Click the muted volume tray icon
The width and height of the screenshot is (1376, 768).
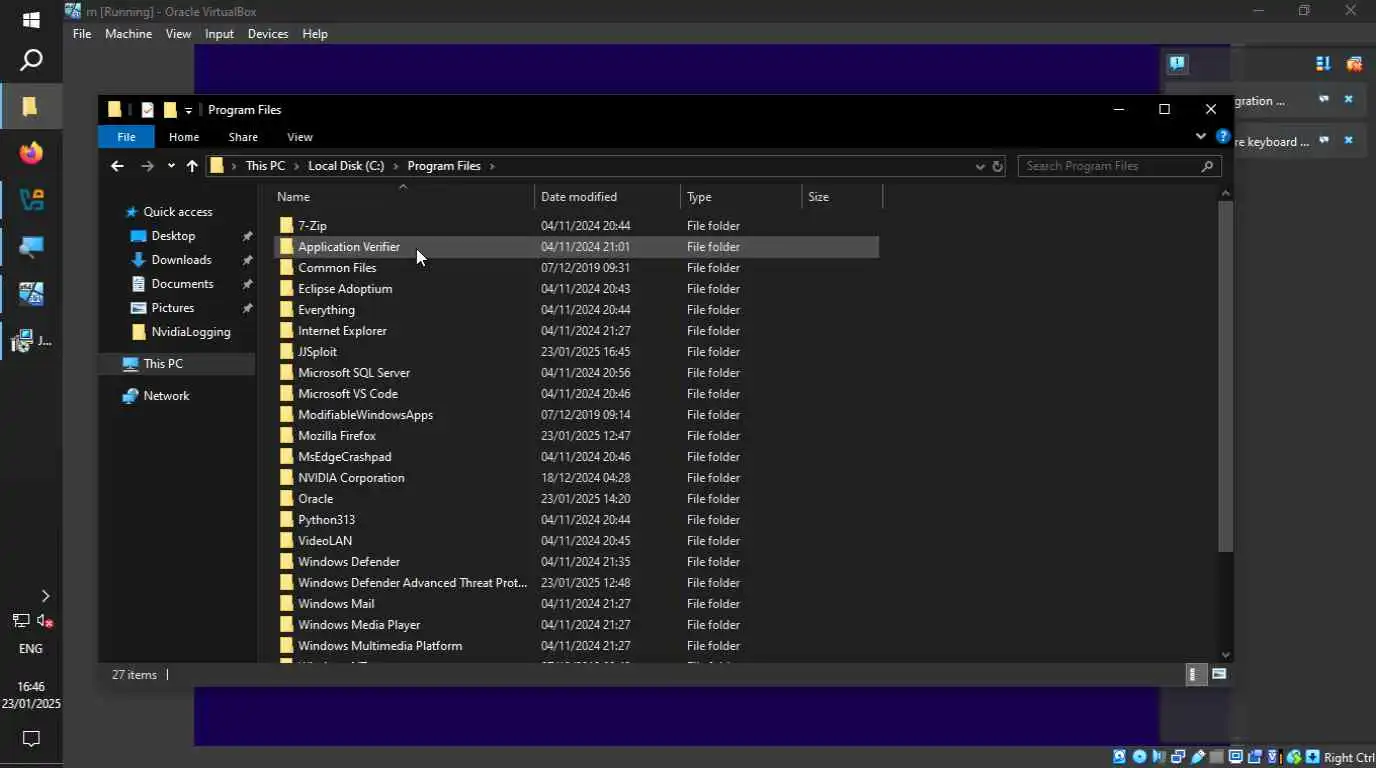[x=44, y=621]
